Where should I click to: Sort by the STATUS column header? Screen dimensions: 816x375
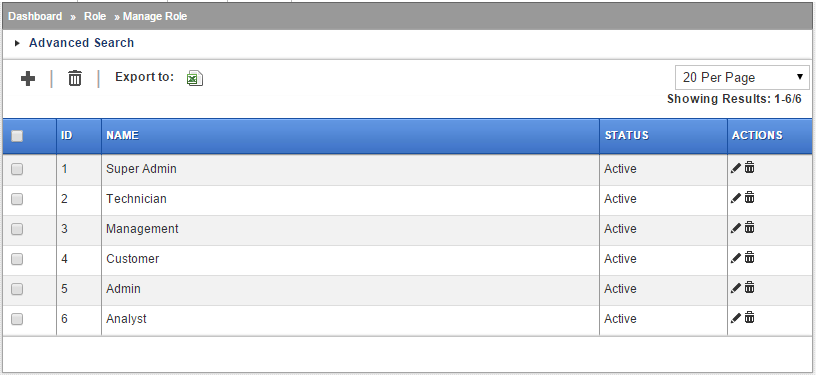(x=627, y=135)
